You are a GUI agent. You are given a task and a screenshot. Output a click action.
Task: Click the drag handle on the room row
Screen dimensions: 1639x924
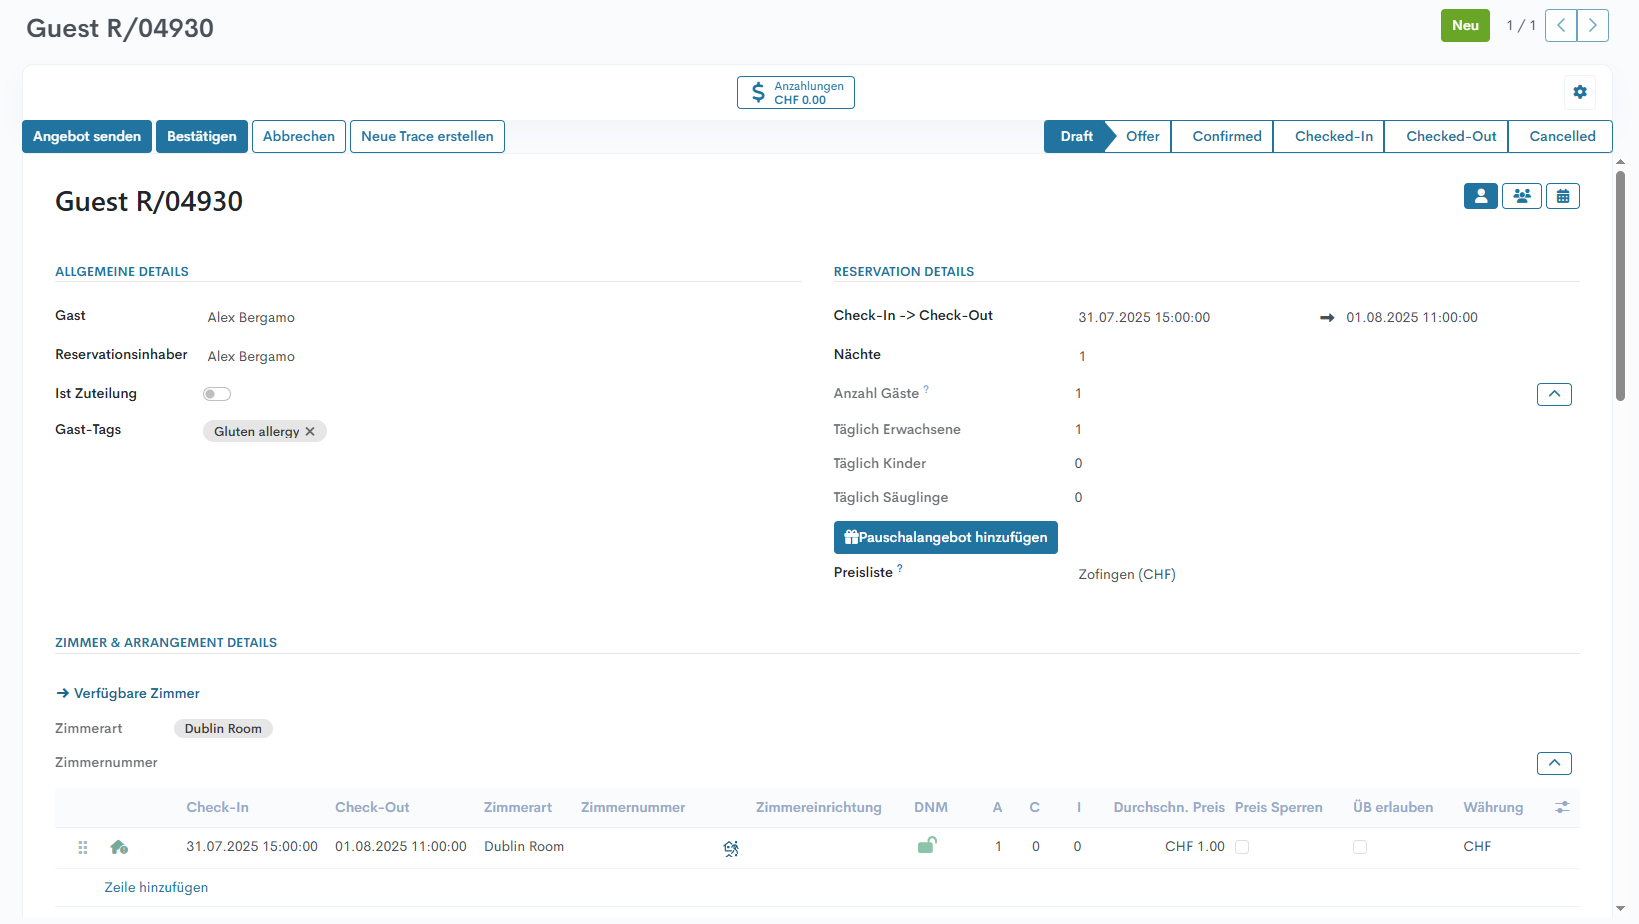coord(83,847)
